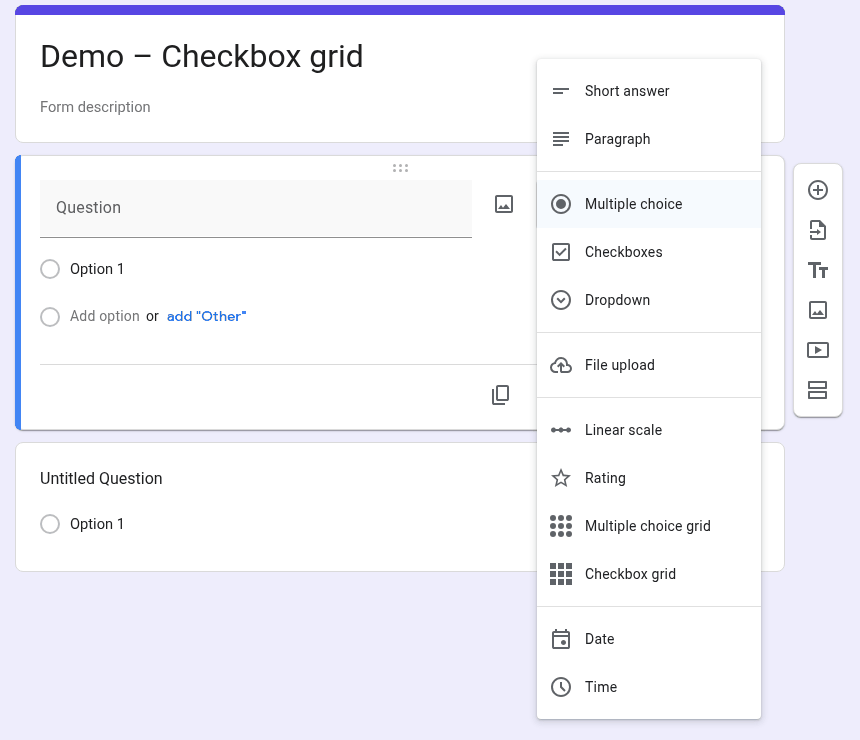This screenshot has height=740, width=860.
Task: Select Multiple choice grid type
Action: 649,526
